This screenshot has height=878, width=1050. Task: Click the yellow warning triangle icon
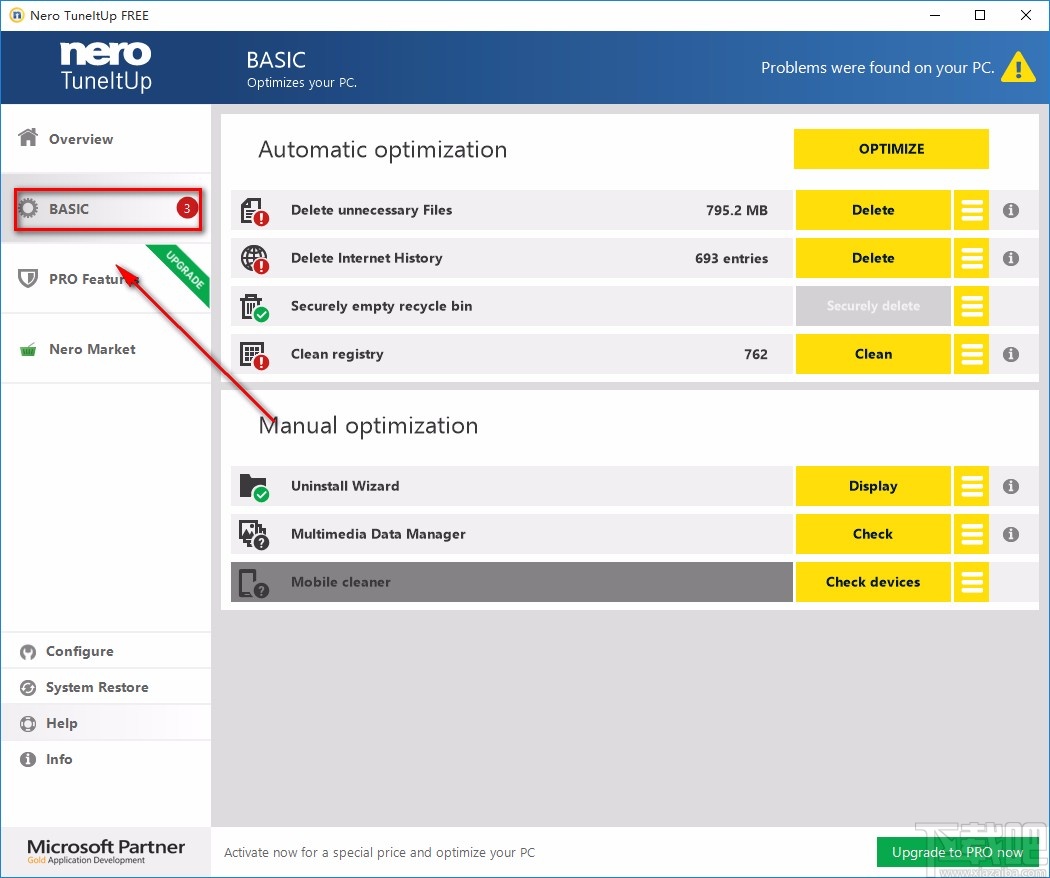(x=1018, y=68)
